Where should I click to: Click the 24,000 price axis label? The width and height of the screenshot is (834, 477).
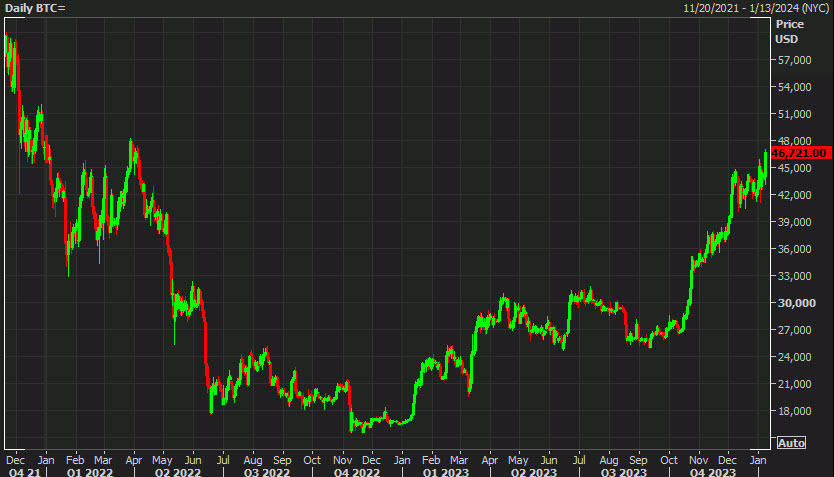pyautogui.click(x=795, y=357)
